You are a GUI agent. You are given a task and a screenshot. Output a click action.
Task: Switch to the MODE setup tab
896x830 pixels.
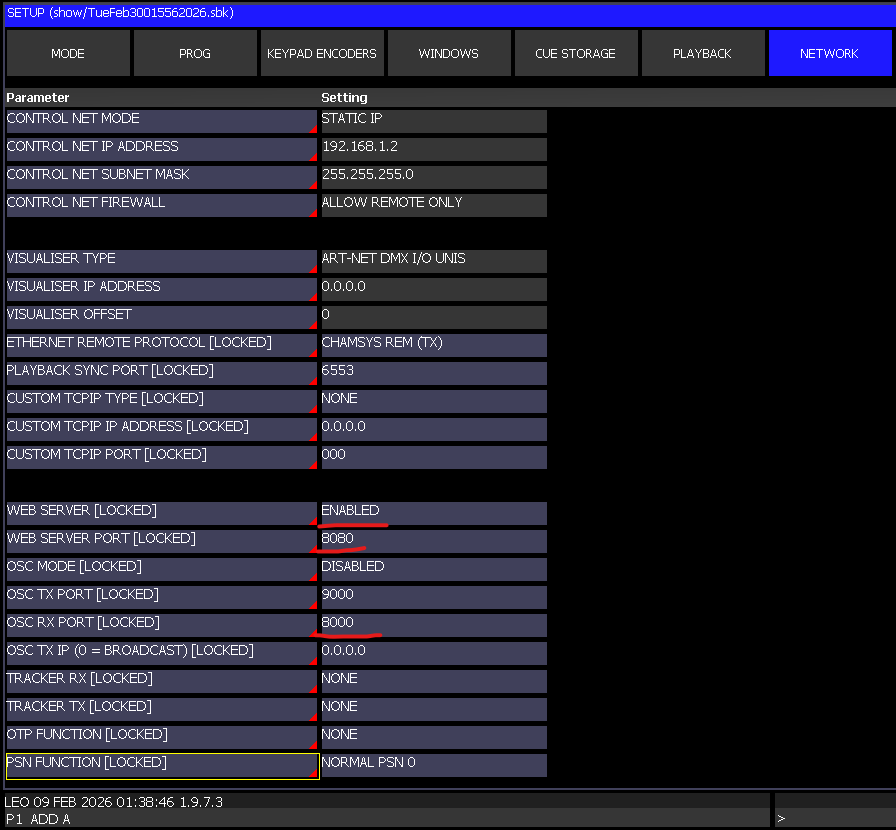[67, 52]
